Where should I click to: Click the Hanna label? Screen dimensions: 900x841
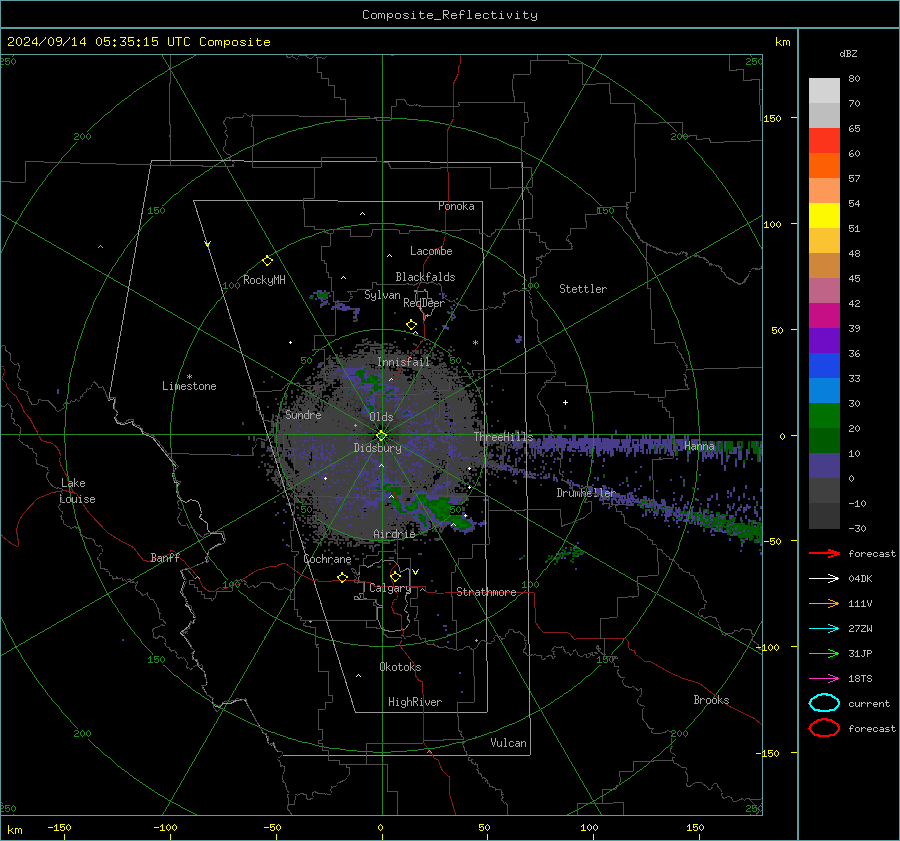coord(699,446)
